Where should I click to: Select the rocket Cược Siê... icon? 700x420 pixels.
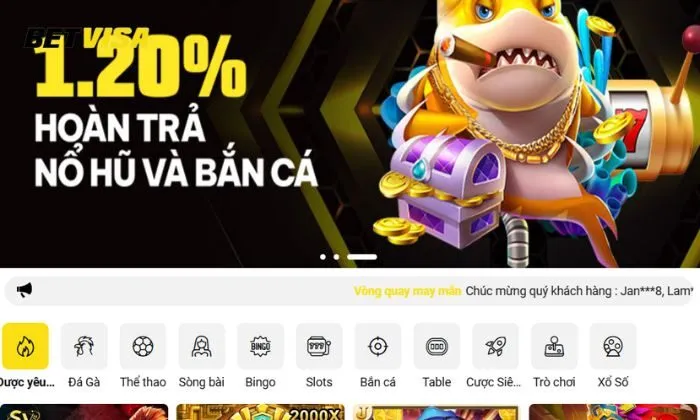click(x=496, y=346)
